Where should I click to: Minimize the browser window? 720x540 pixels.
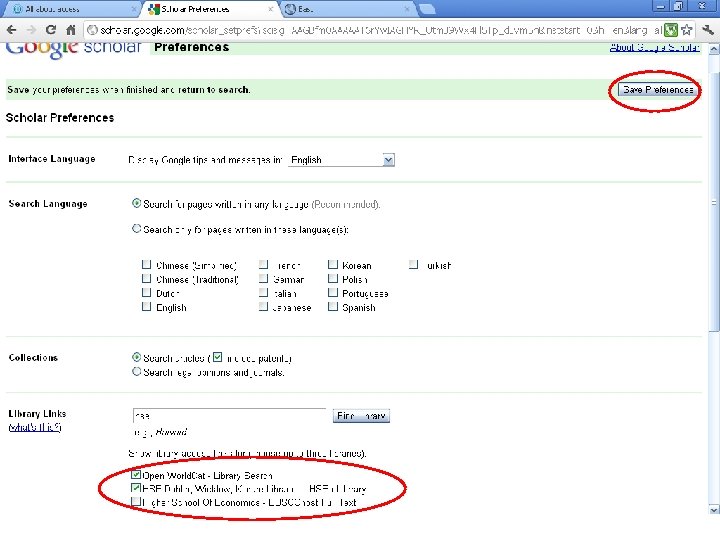click(661, 6)
